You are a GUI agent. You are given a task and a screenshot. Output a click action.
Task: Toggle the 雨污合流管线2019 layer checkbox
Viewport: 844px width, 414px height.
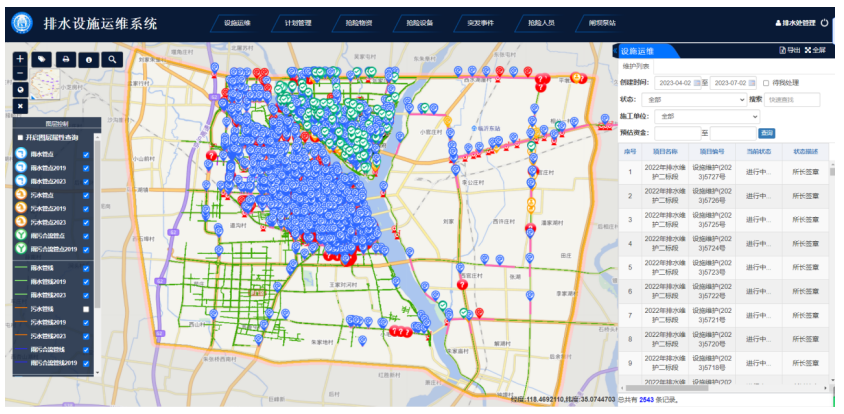pyautogui.click(x=86, y=363)
